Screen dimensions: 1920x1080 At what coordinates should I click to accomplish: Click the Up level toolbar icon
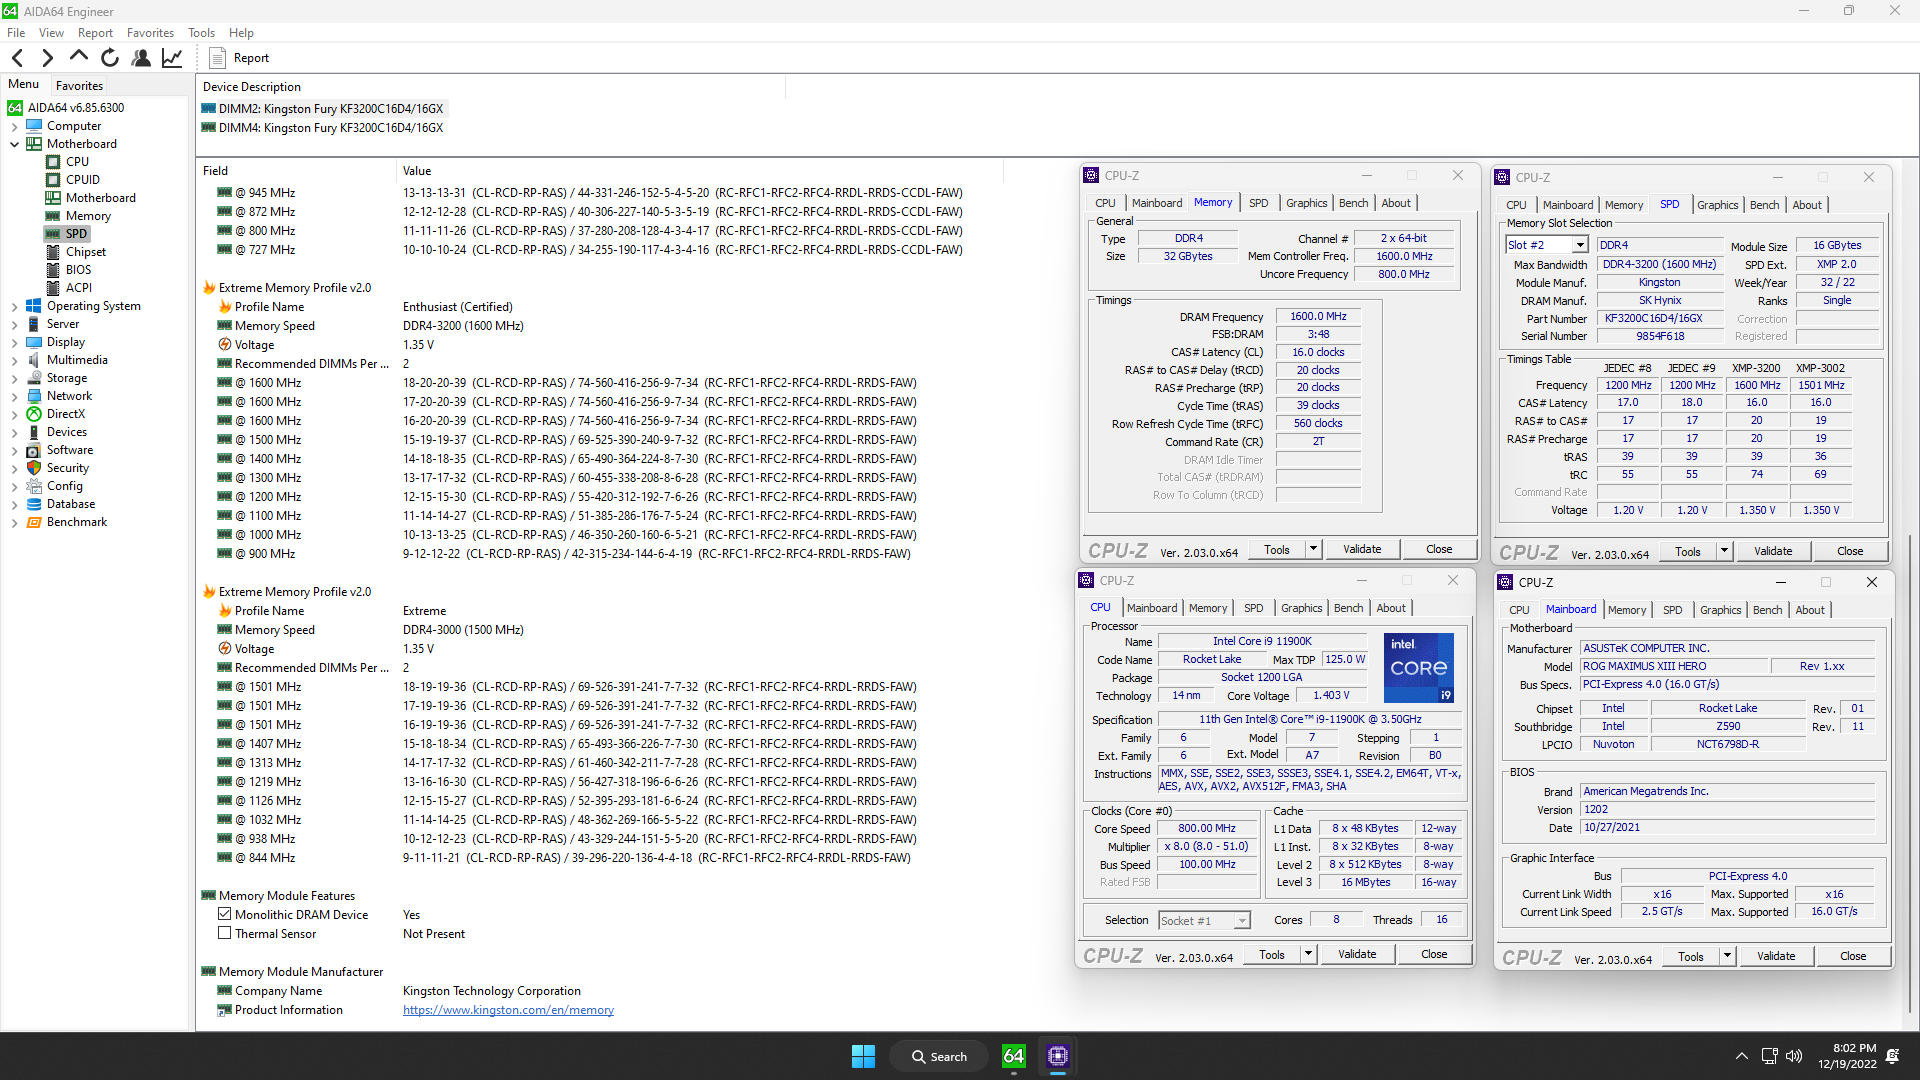[79, 57]
